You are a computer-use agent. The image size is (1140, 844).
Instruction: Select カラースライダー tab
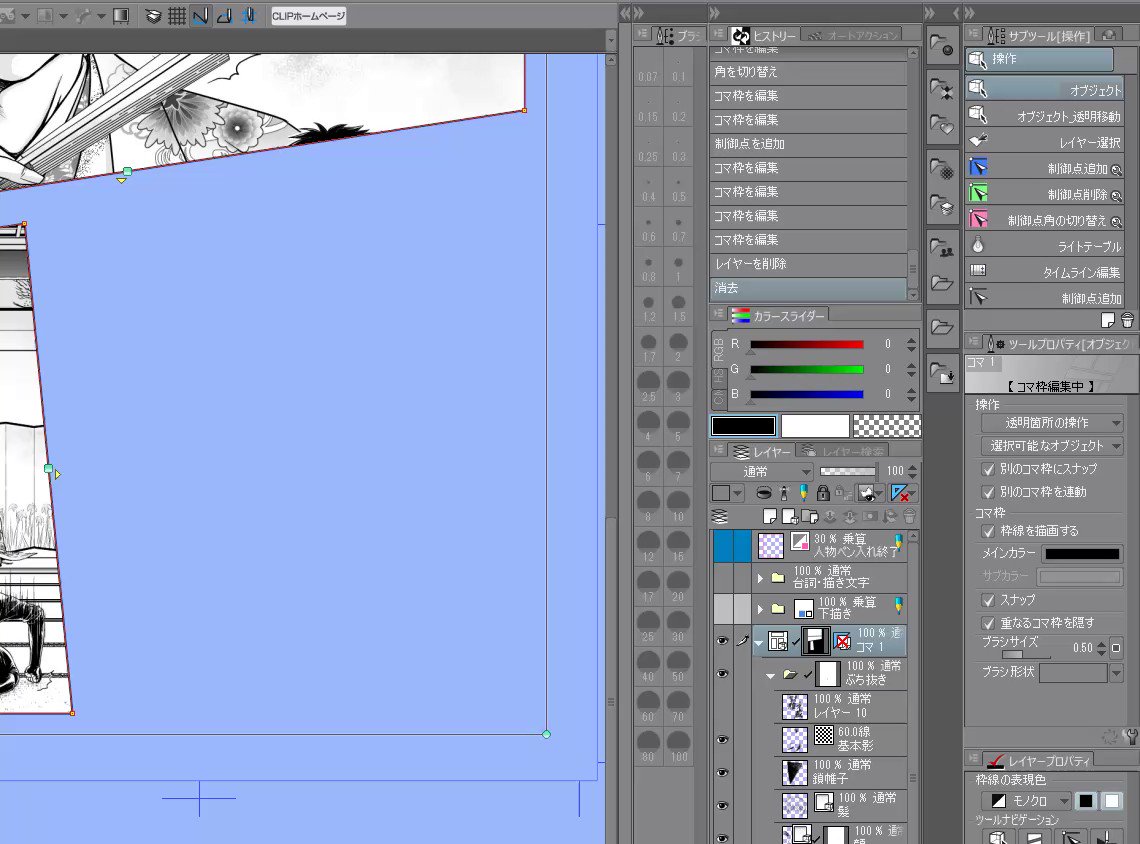click(x=779, y=316)
